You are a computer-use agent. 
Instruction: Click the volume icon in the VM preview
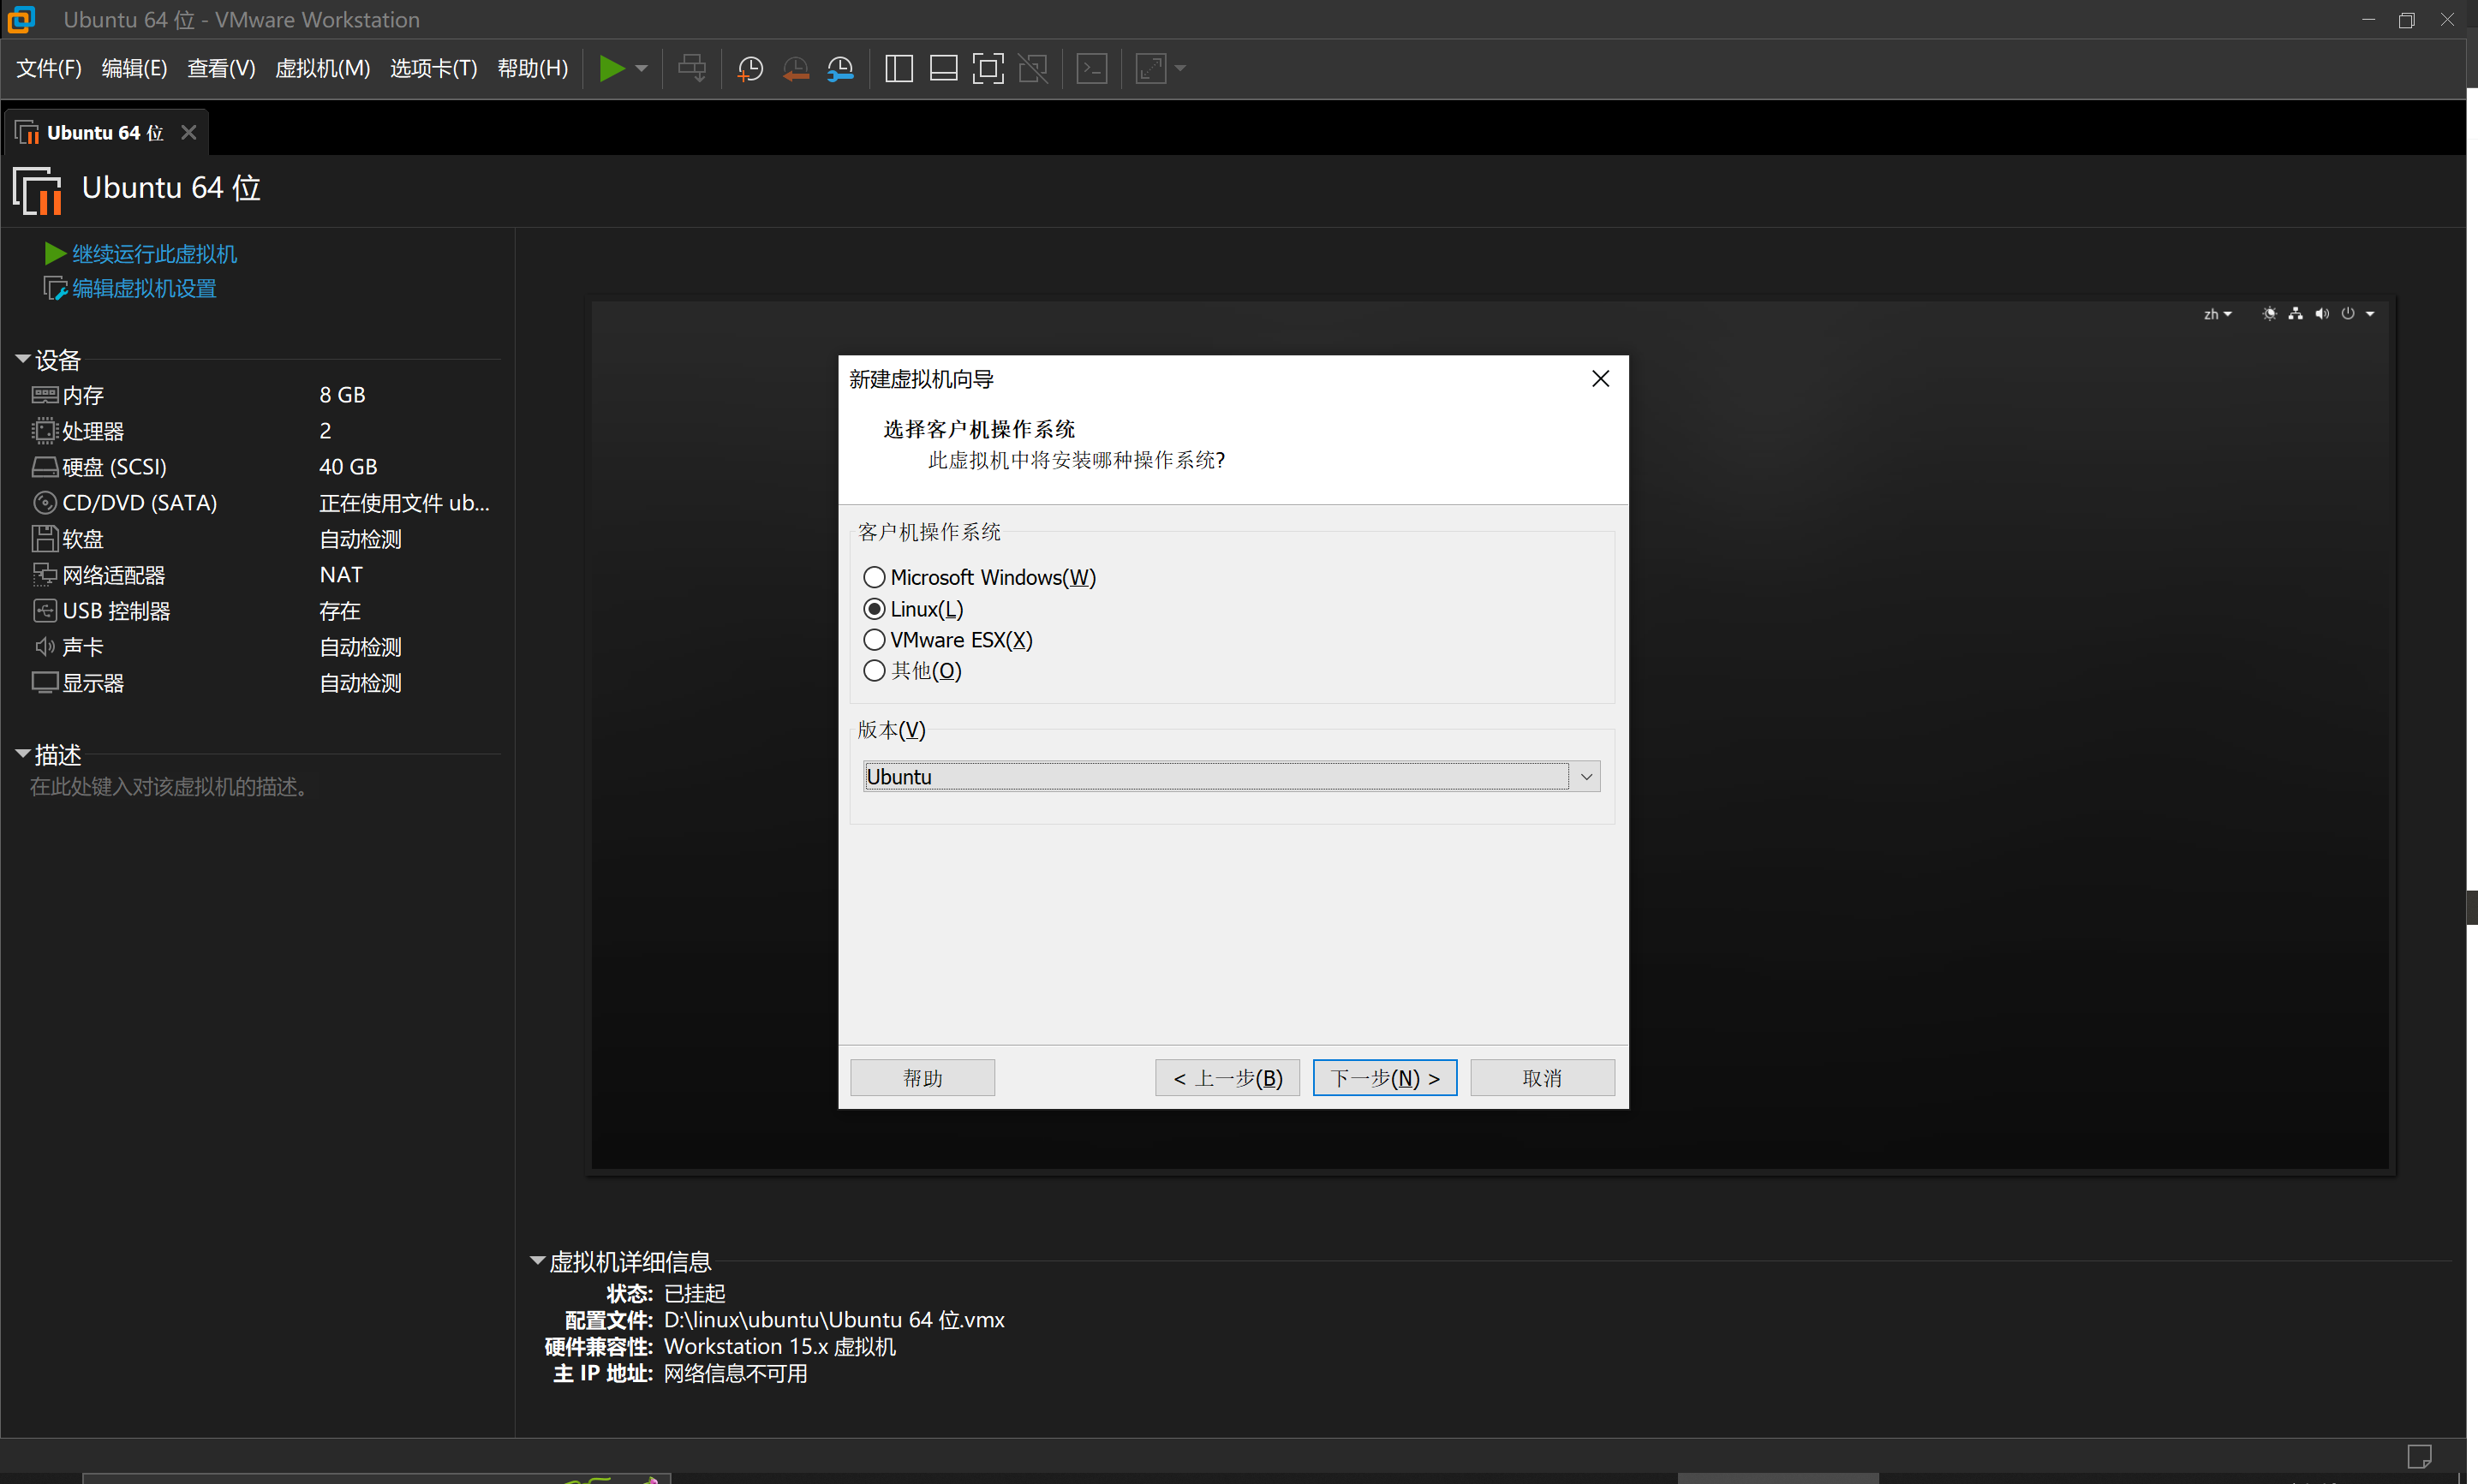point(2321,314)
